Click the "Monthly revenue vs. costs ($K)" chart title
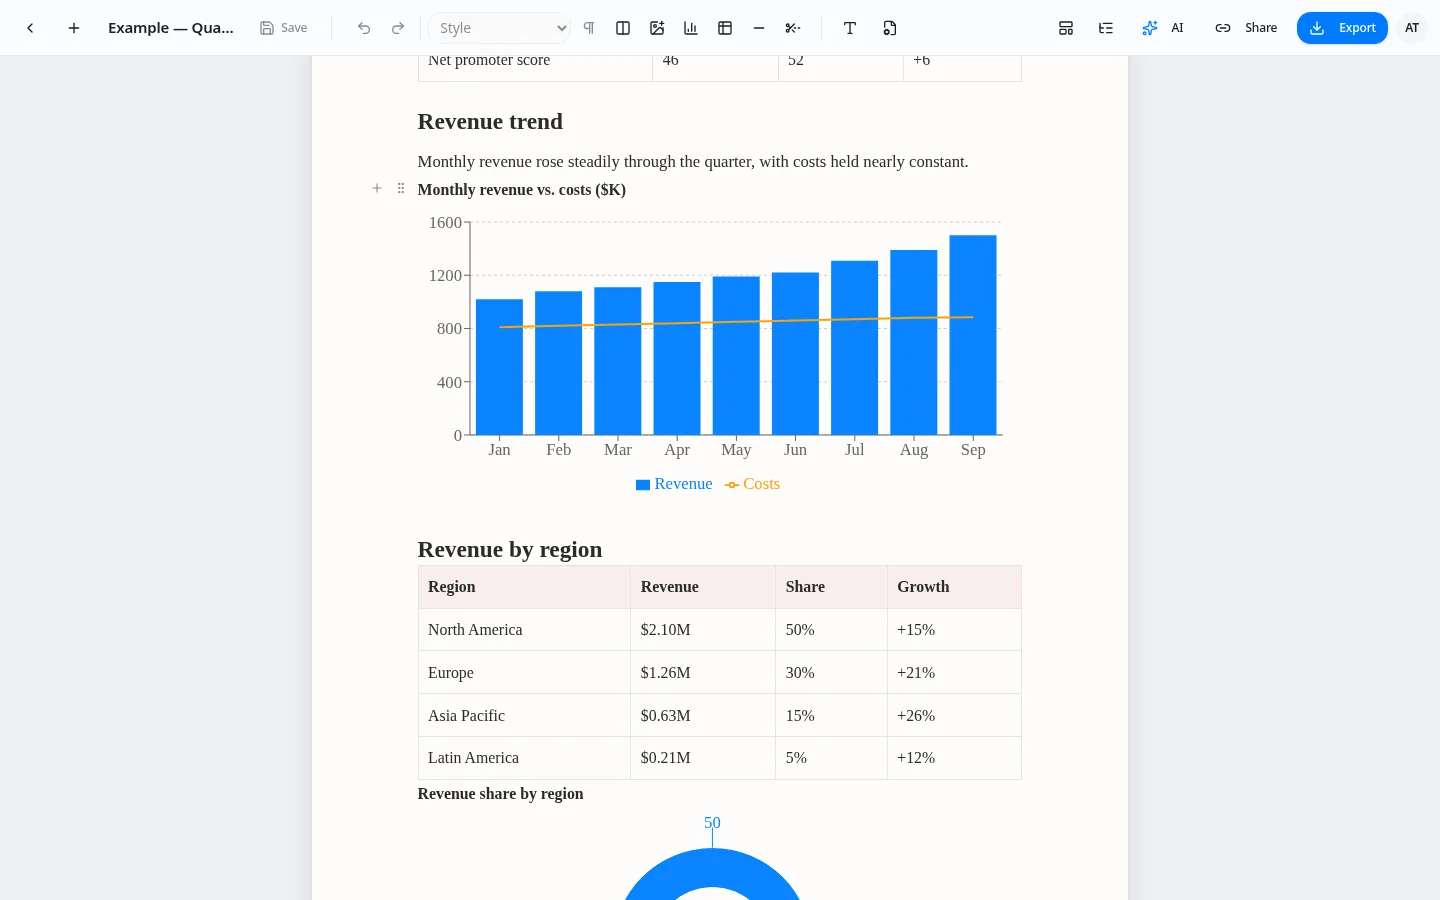The image size is (1440, 900). click(x=522, y=190)
